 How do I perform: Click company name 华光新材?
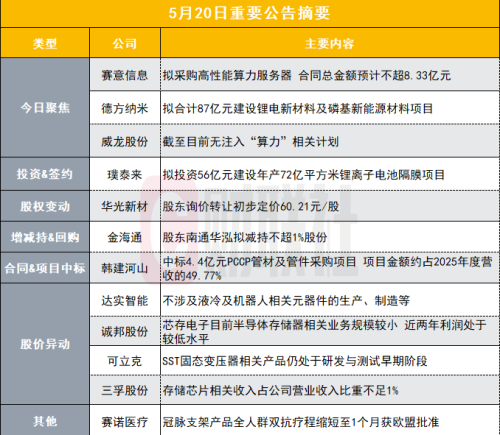pyautogui.click(x=125, y=207)
